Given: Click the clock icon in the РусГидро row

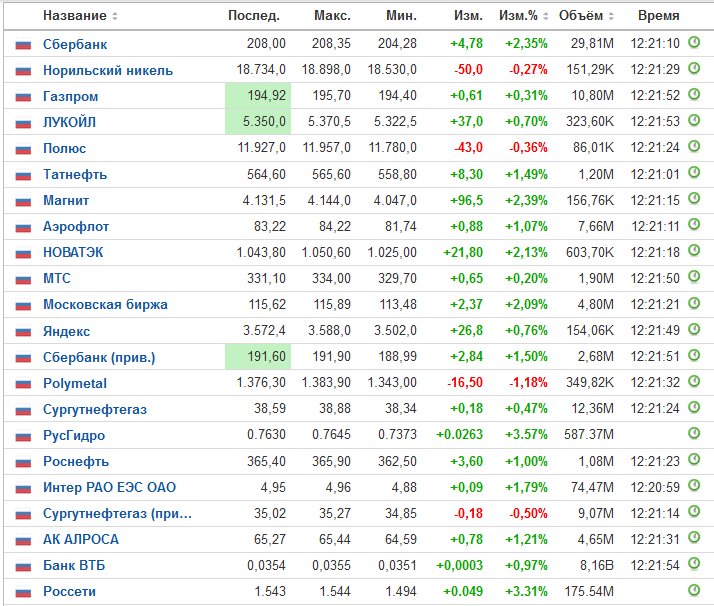Looking at the screenshot, I should [694, 433].
